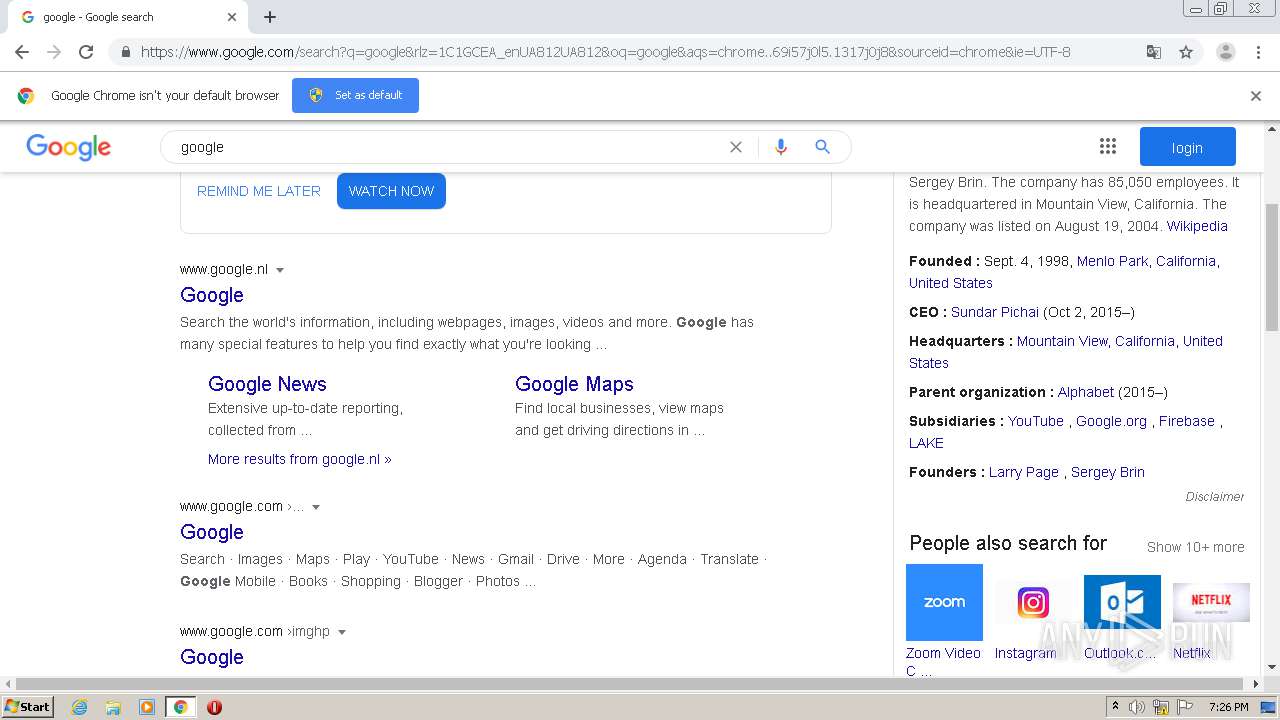Click the blue login button
Viewport: 1280px width, 720px height.
coord(1187,147)
